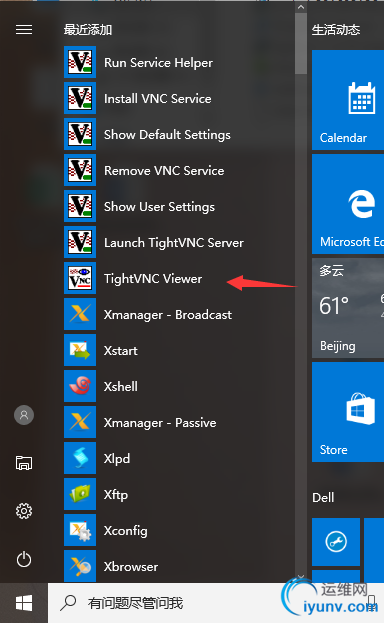
Task: Click the user account avatar
Action: point(24,415)
